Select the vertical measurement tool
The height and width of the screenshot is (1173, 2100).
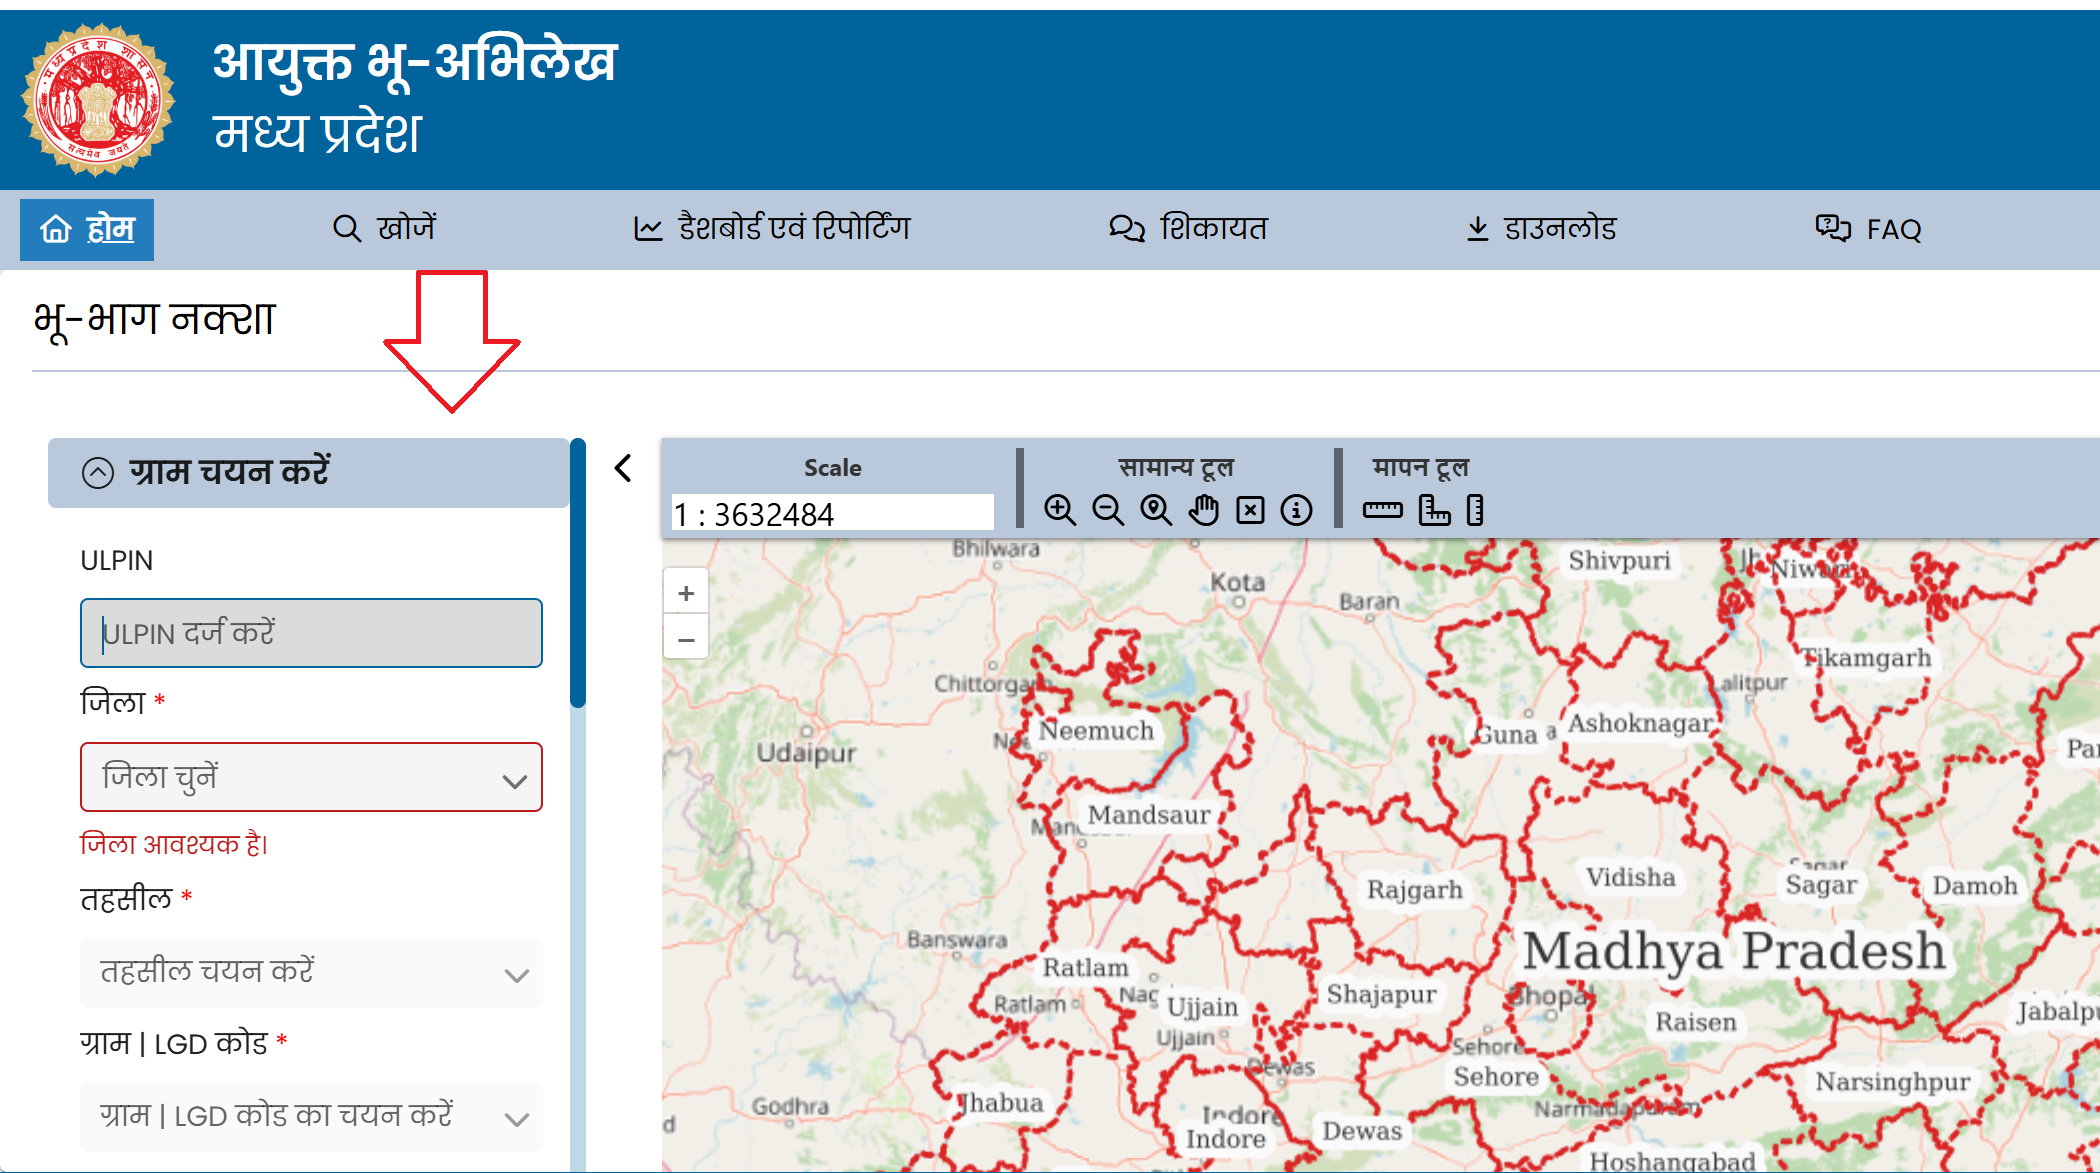coord(1473,510)
